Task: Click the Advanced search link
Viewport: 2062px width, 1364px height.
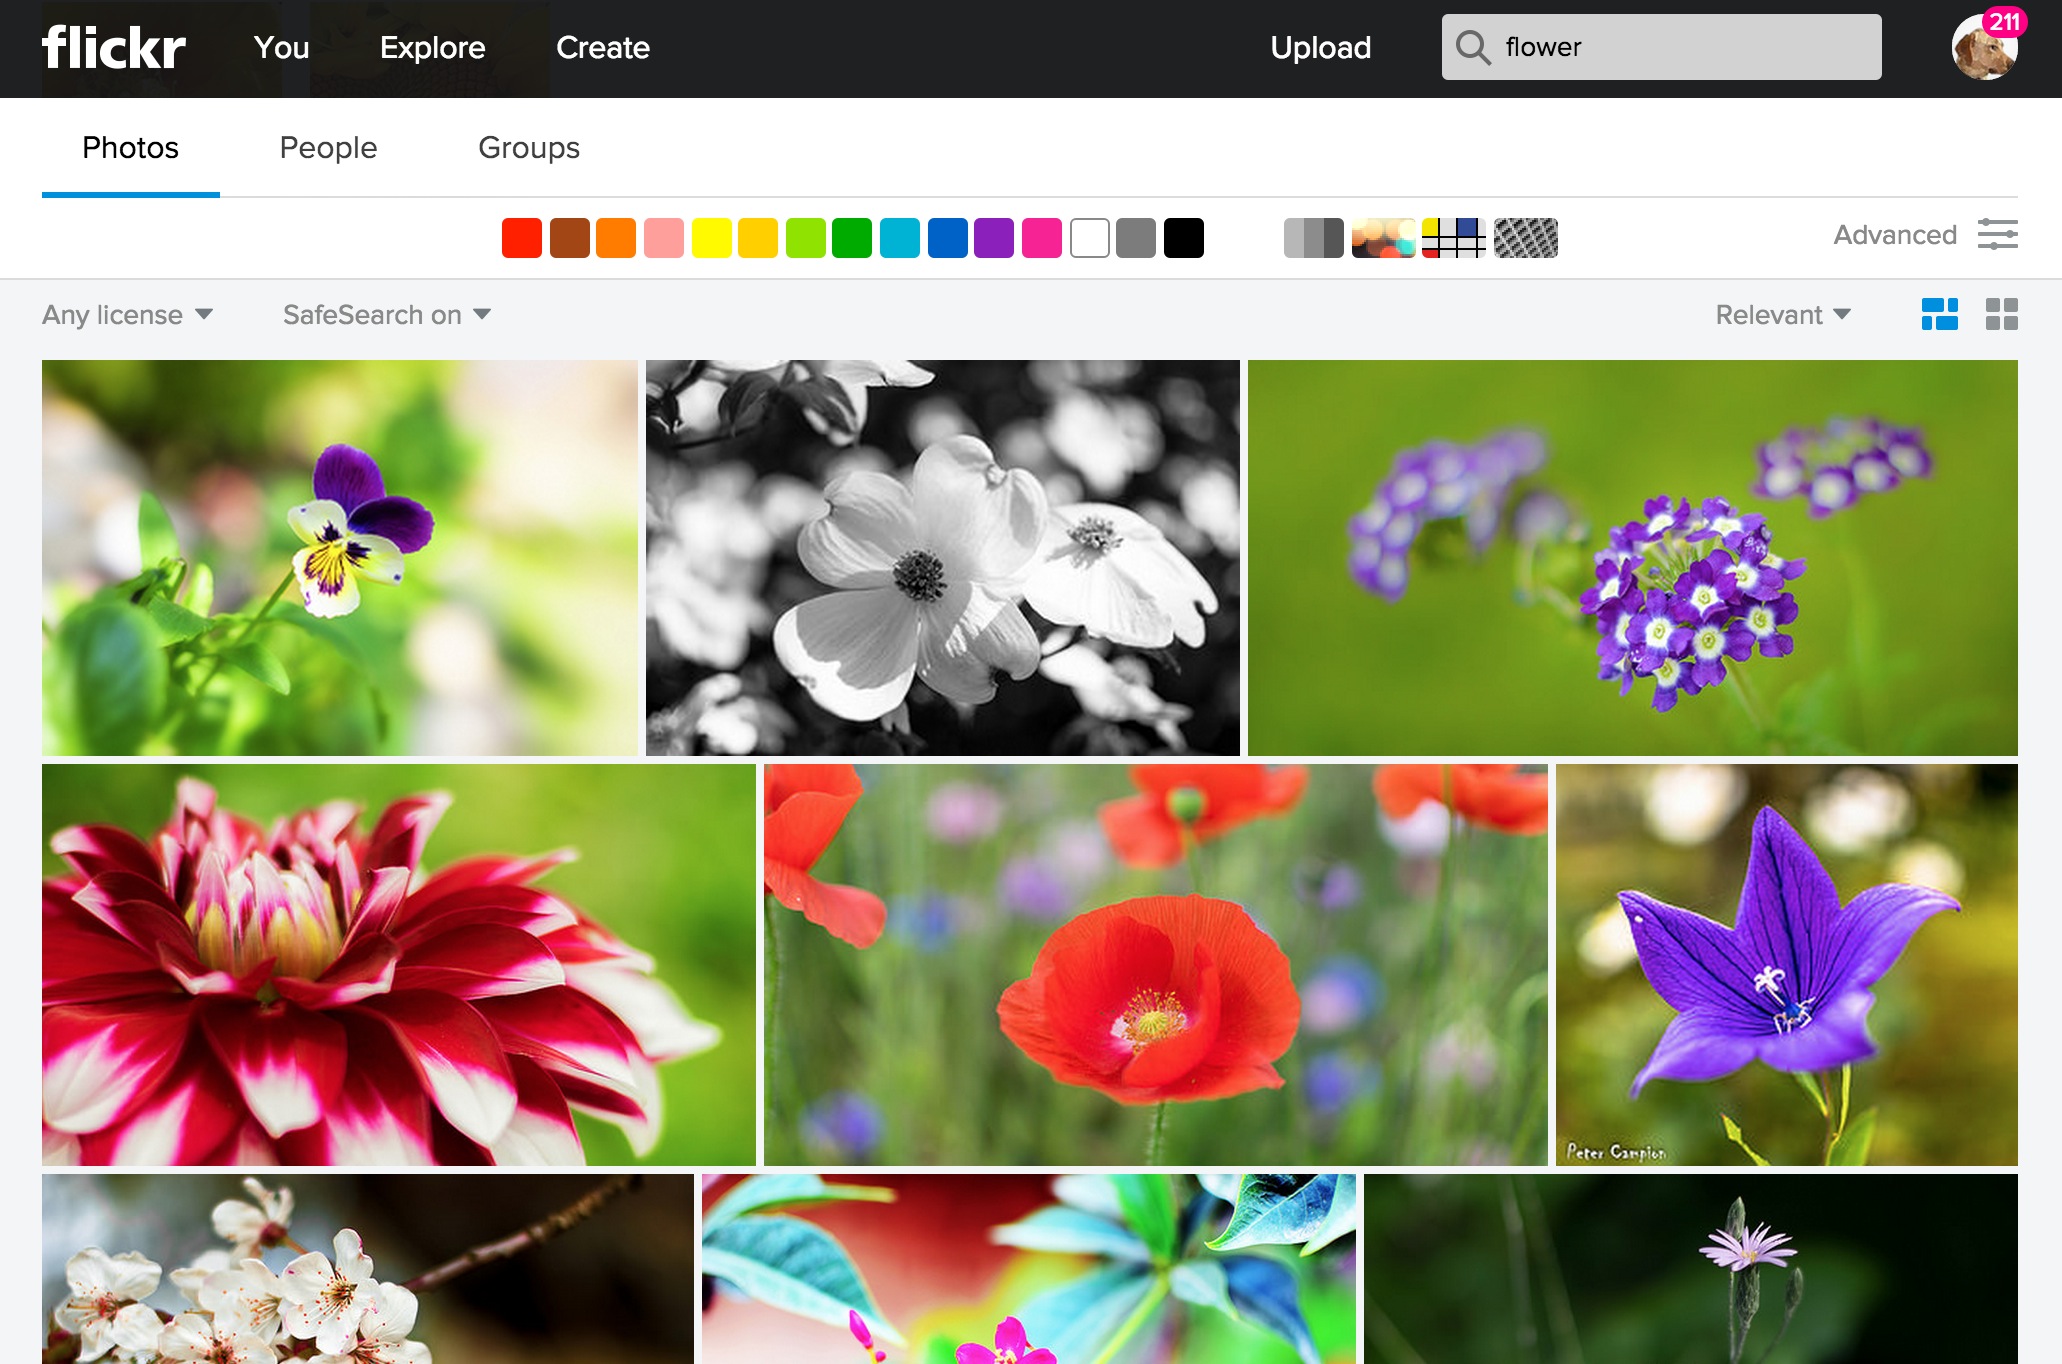Action: pyautogui.click(x=1895, y=235)
